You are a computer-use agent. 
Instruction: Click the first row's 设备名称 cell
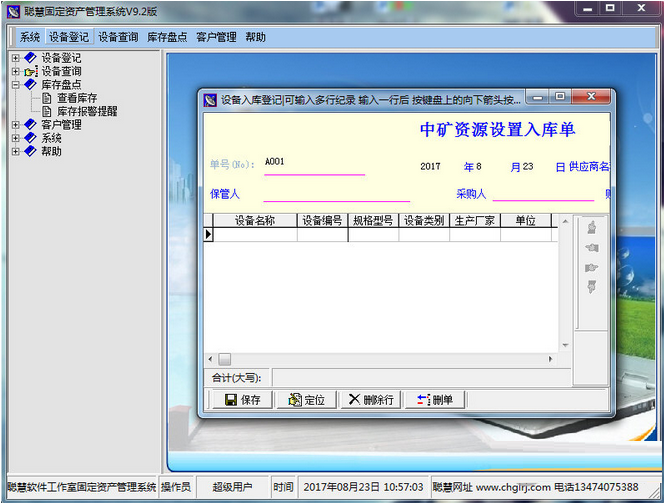pyautogui.click(x=255, y=235)
